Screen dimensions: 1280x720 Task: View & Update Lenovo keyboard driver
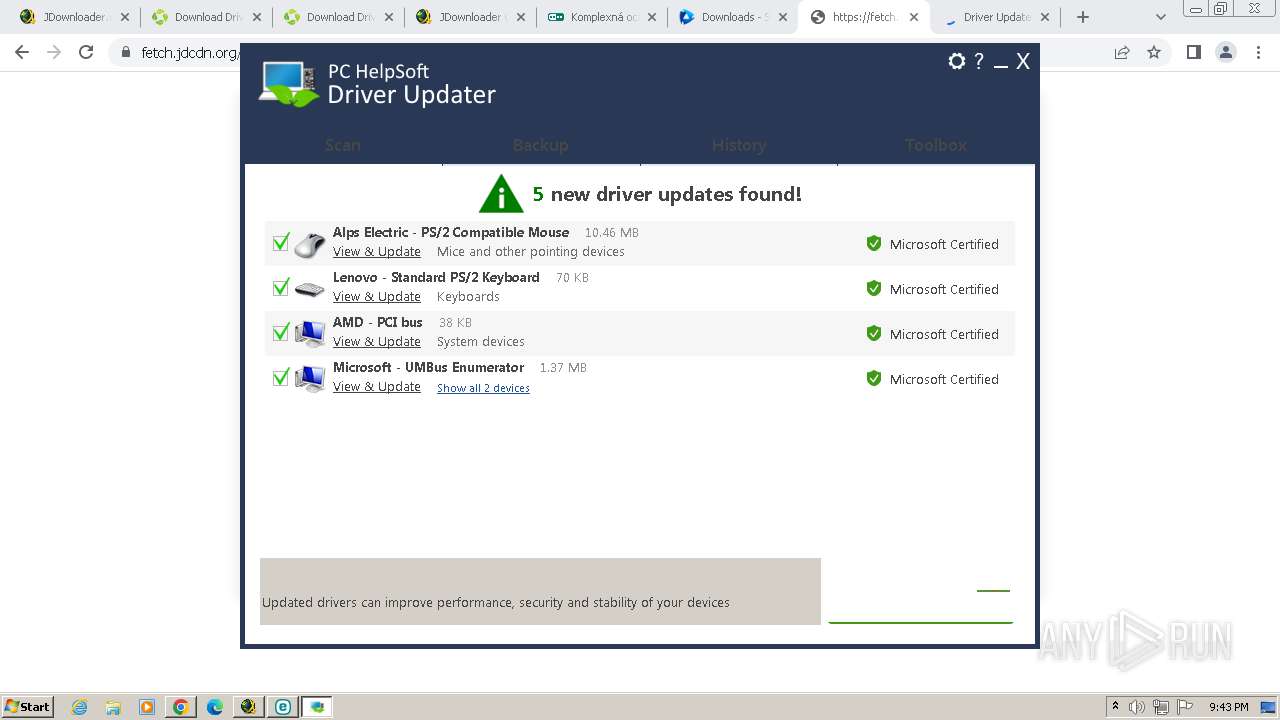tap(377, 297)
